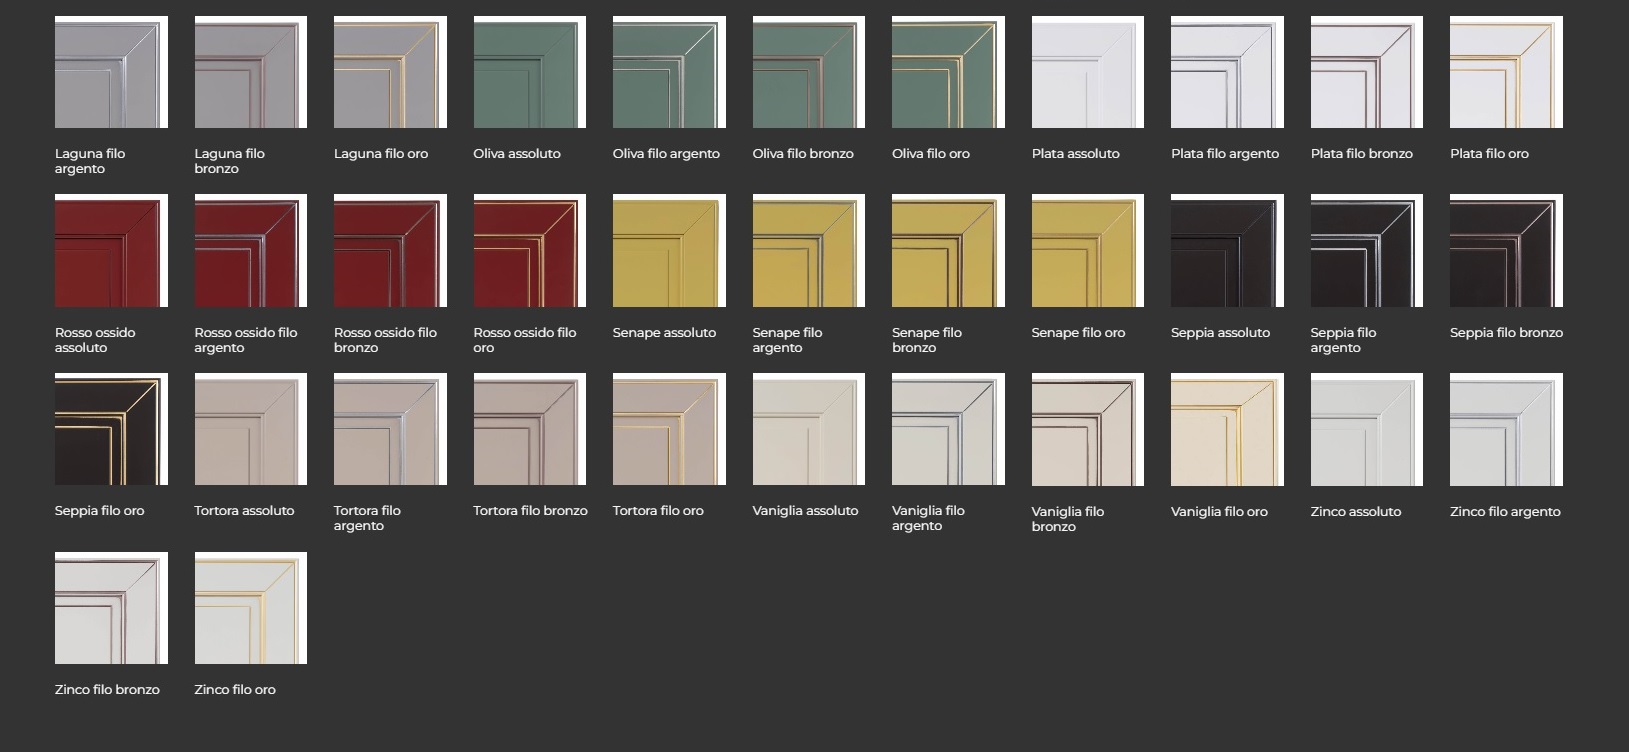The width and height of the screenshot is (1629, 752).
Task: Choose the Rosso ossido filo argento swatch
Action: point(250,251)
